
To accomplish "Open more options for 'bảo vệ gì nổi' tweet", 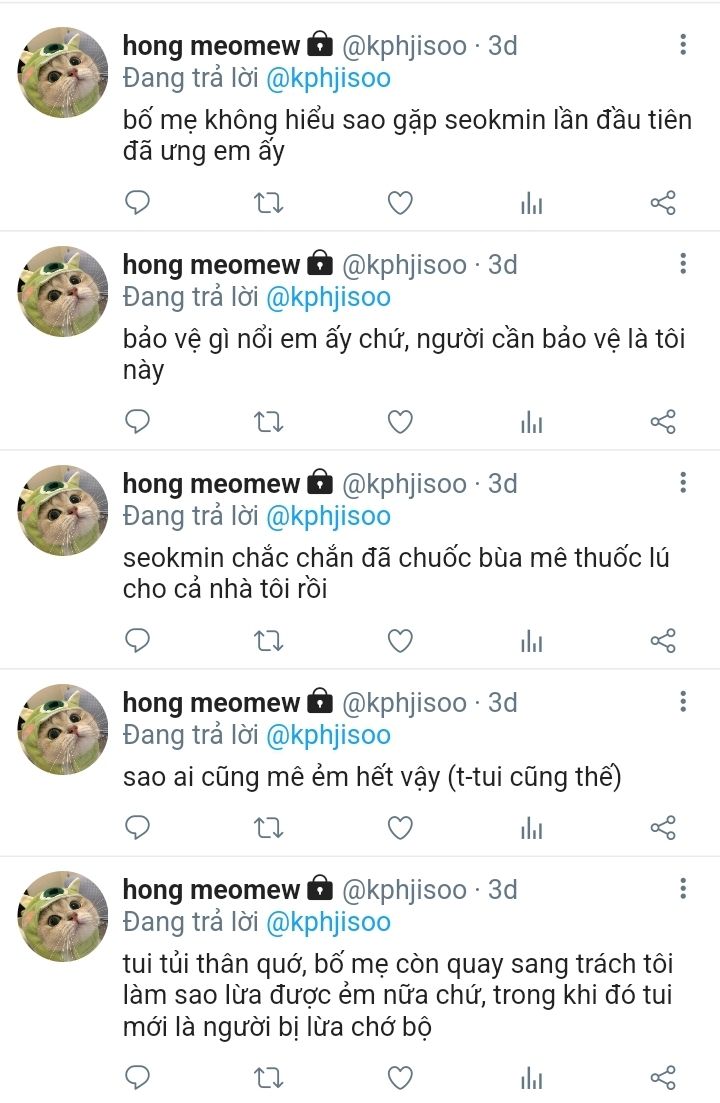I will point(683,264).
